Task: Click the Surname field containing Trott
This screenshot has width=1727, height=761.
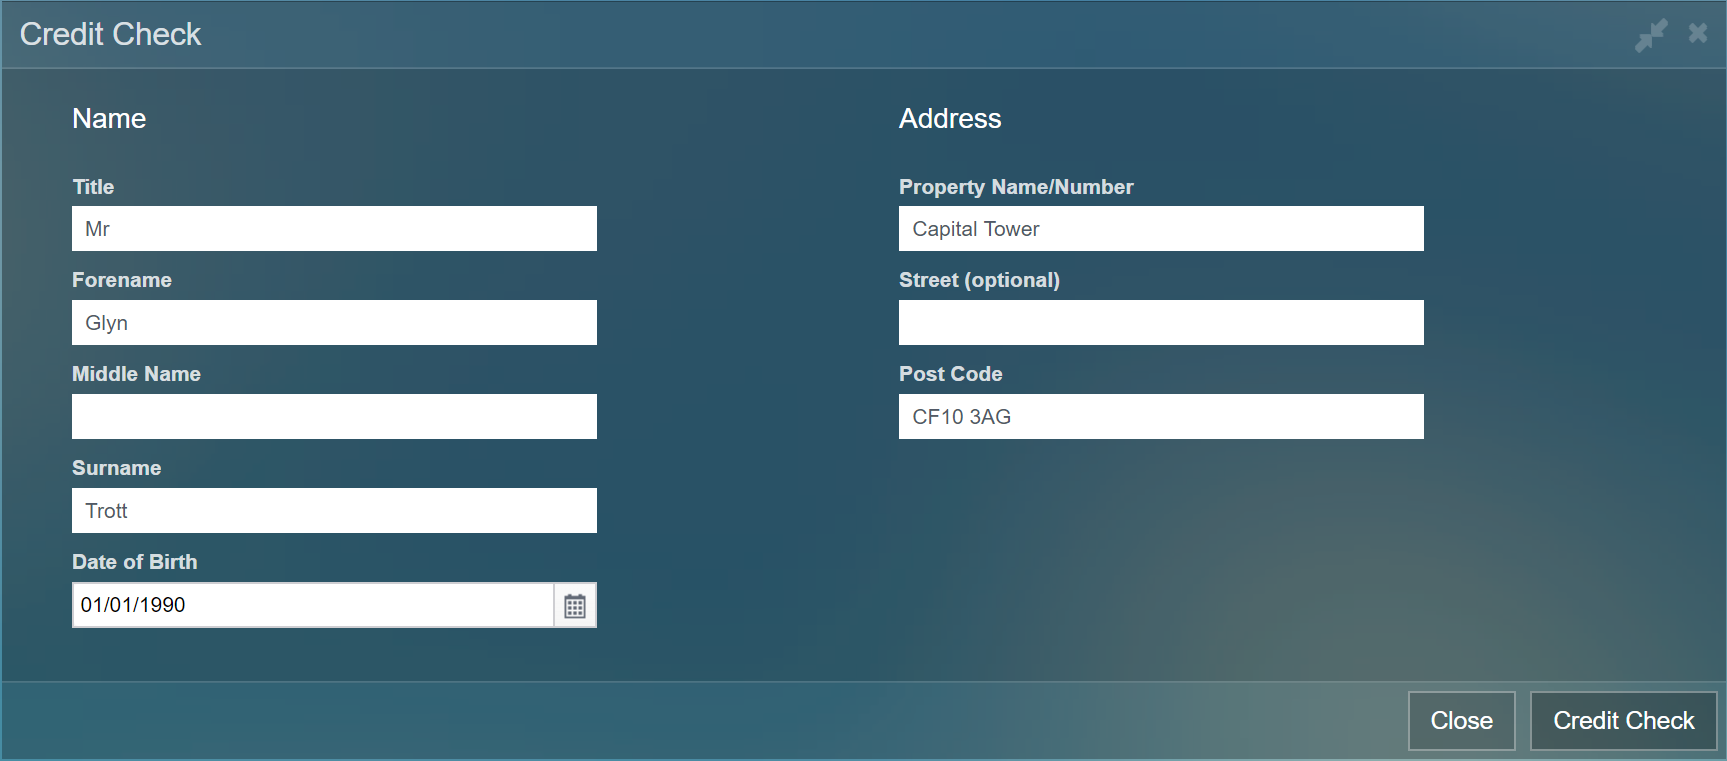Action: 334,511
